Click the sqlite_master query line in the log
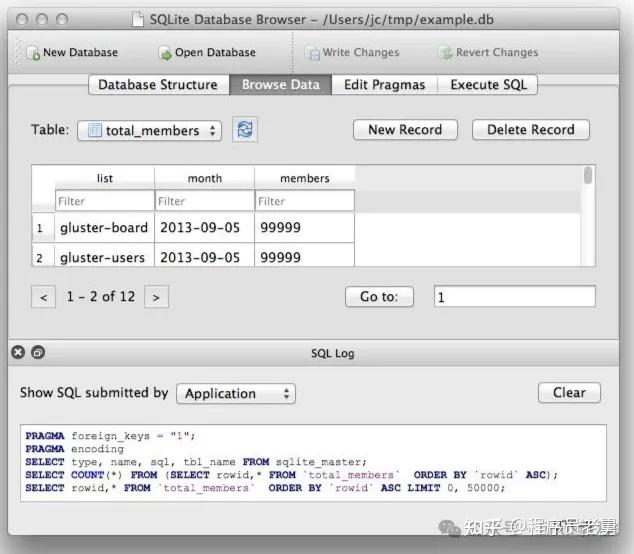Image resolution: width=634 pixels, height=554 pixels. point(196,462)
